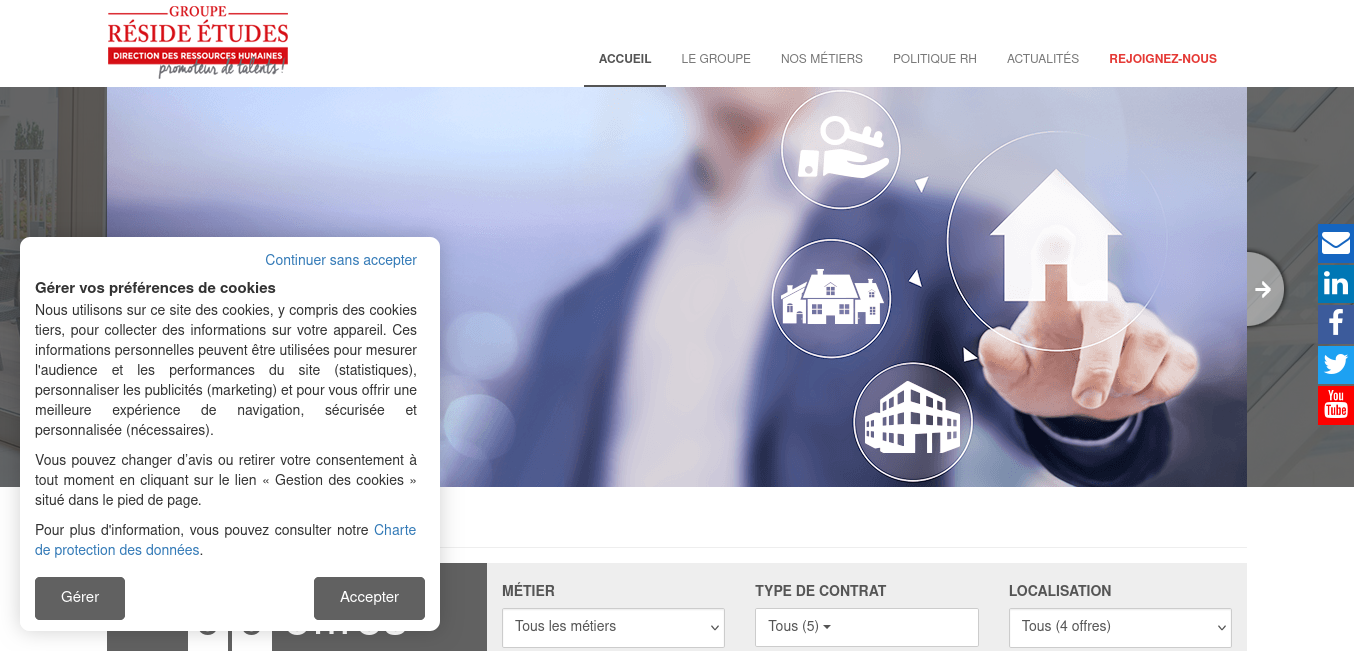Viewport: 1366px width, 651px height.
Task: Click Continuer sans accepter link
Action: [341, 260]
